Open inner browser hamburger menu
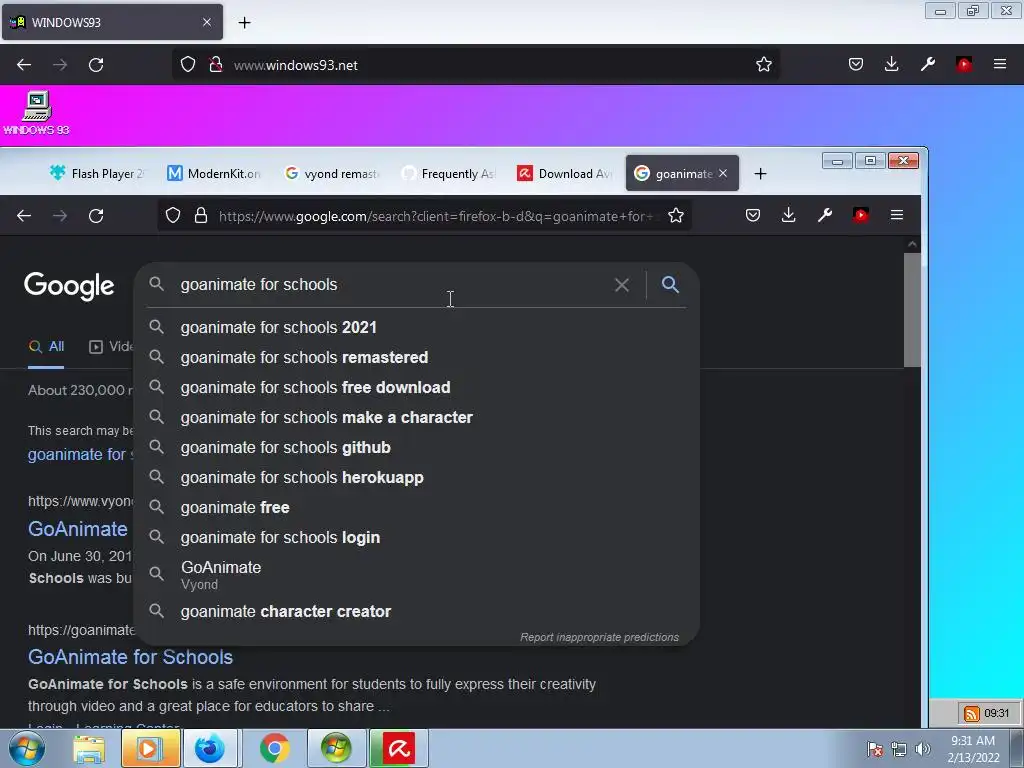 [x=897, y=215]
